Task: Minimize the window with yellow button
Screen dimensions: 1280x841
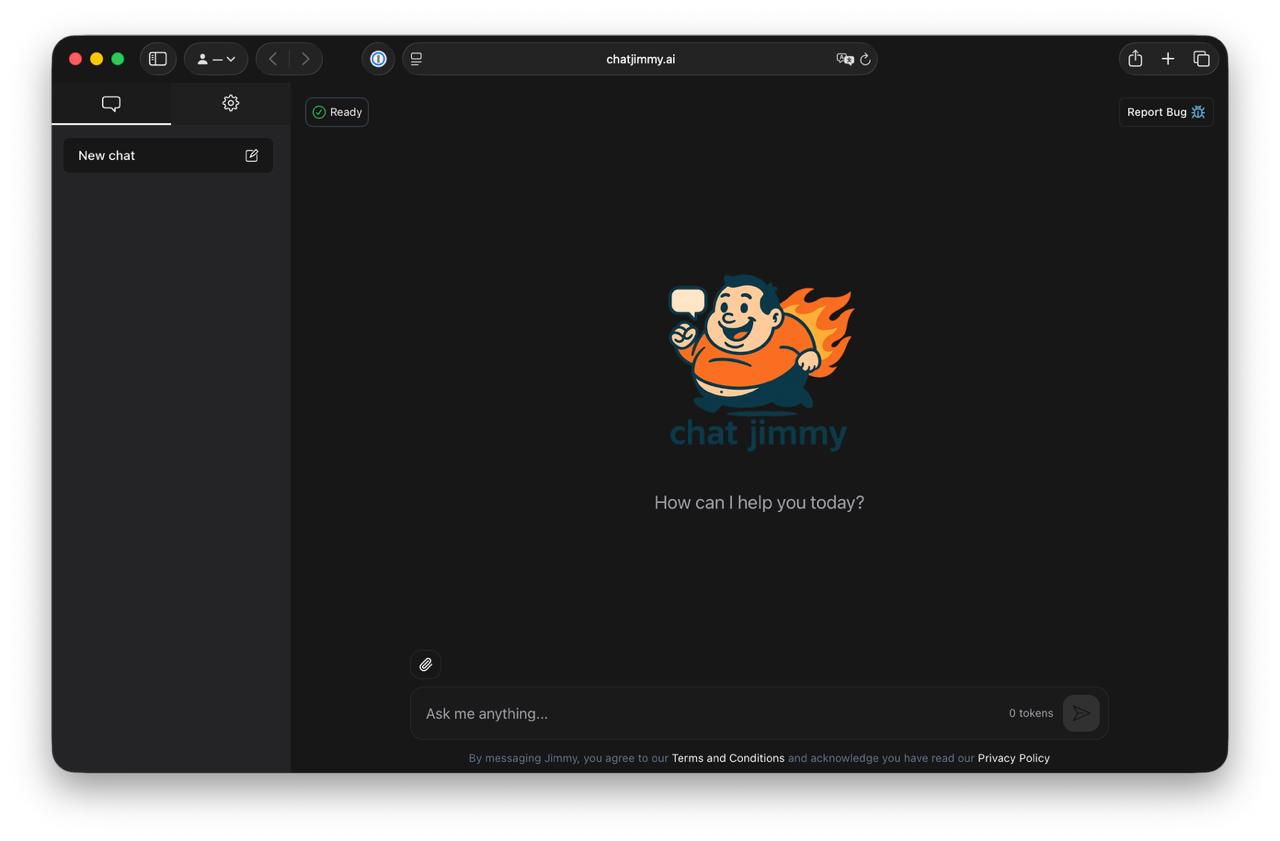Action: pyautogui.click(x=96, y=59)
